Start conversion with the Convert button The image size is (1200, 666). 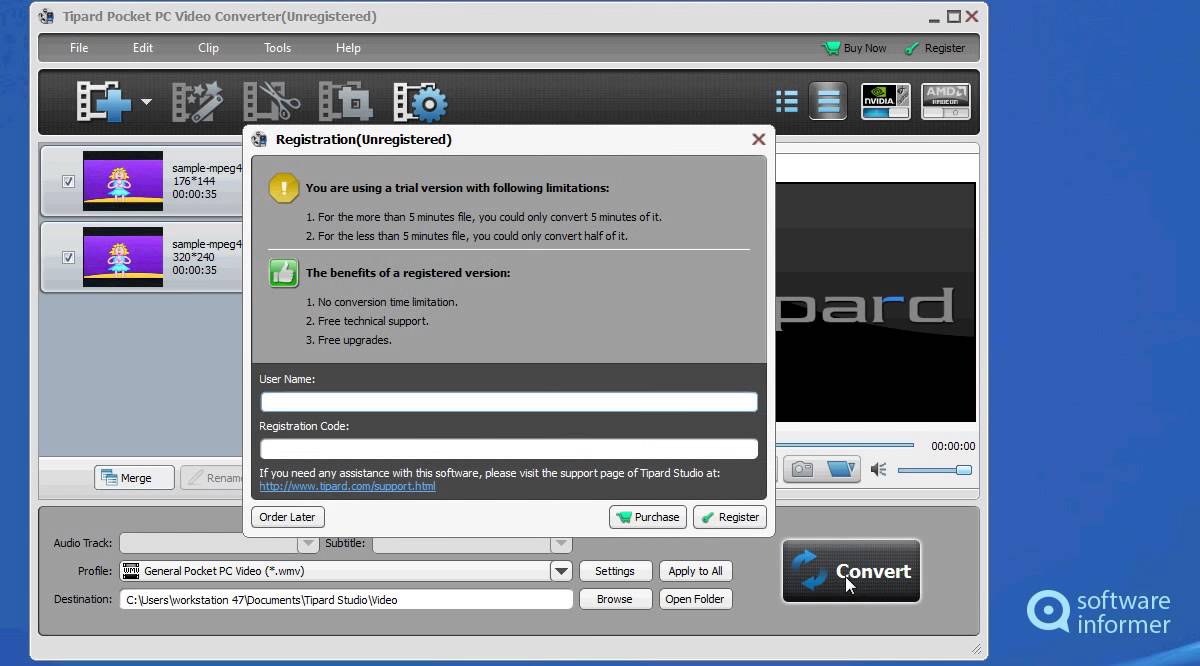(851, 571)
